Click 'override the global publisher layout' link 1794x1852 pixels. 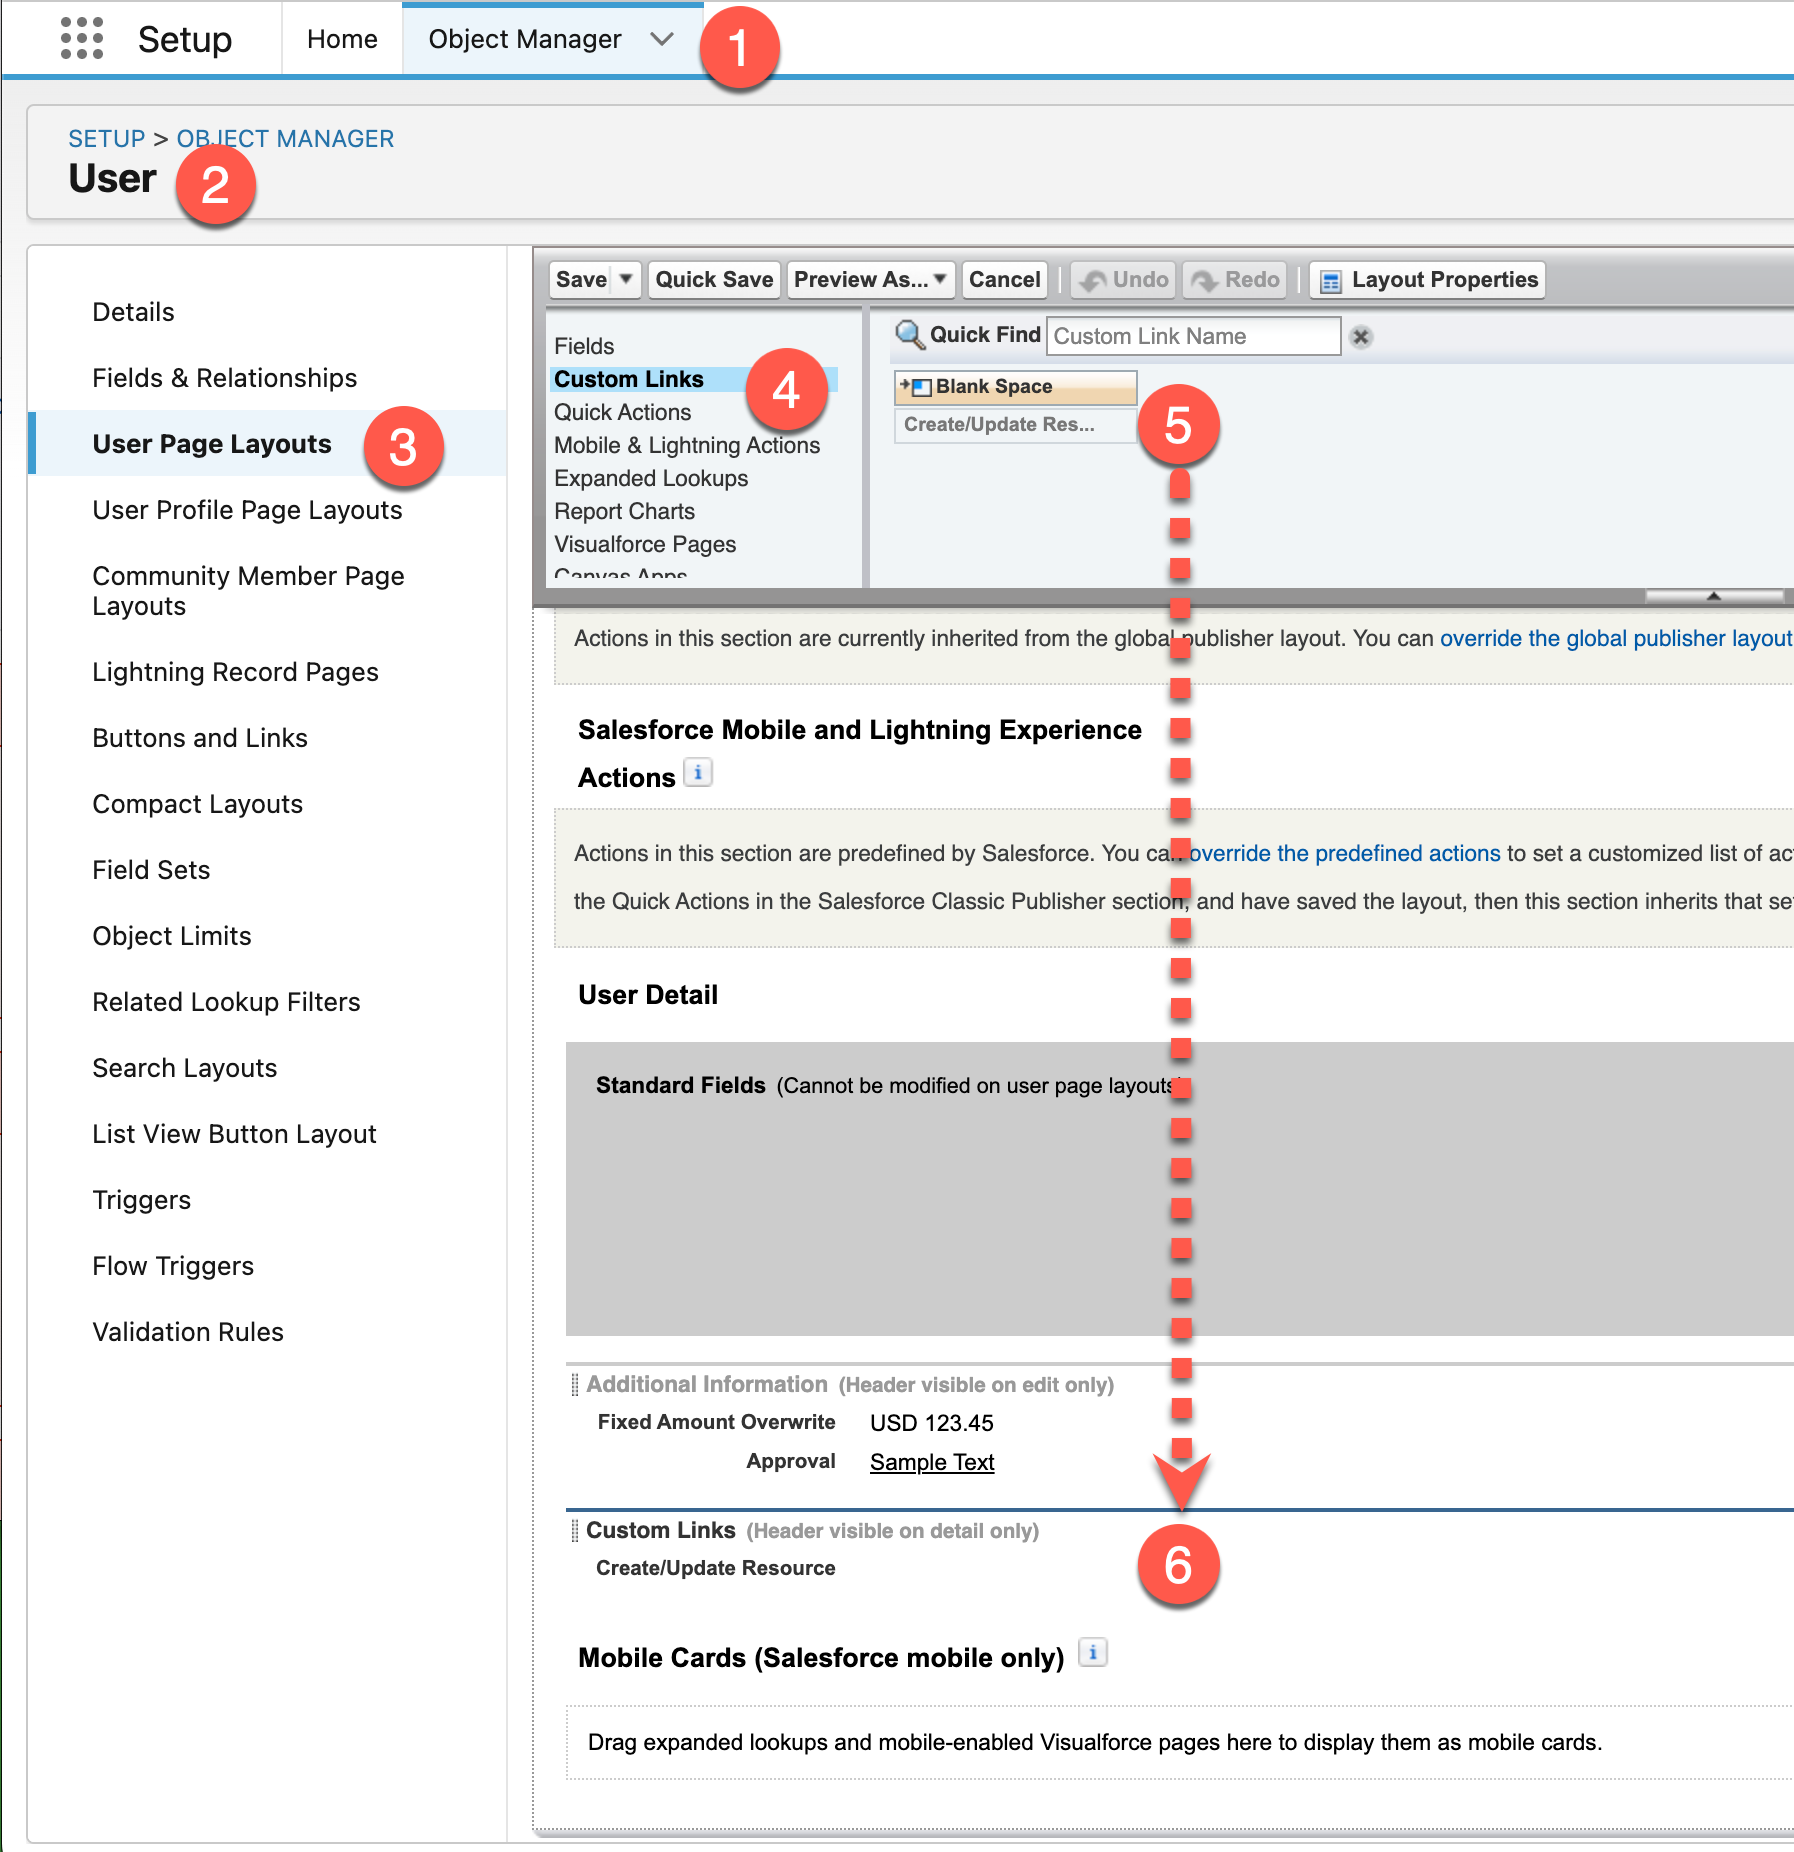[x=1616, y=638]
